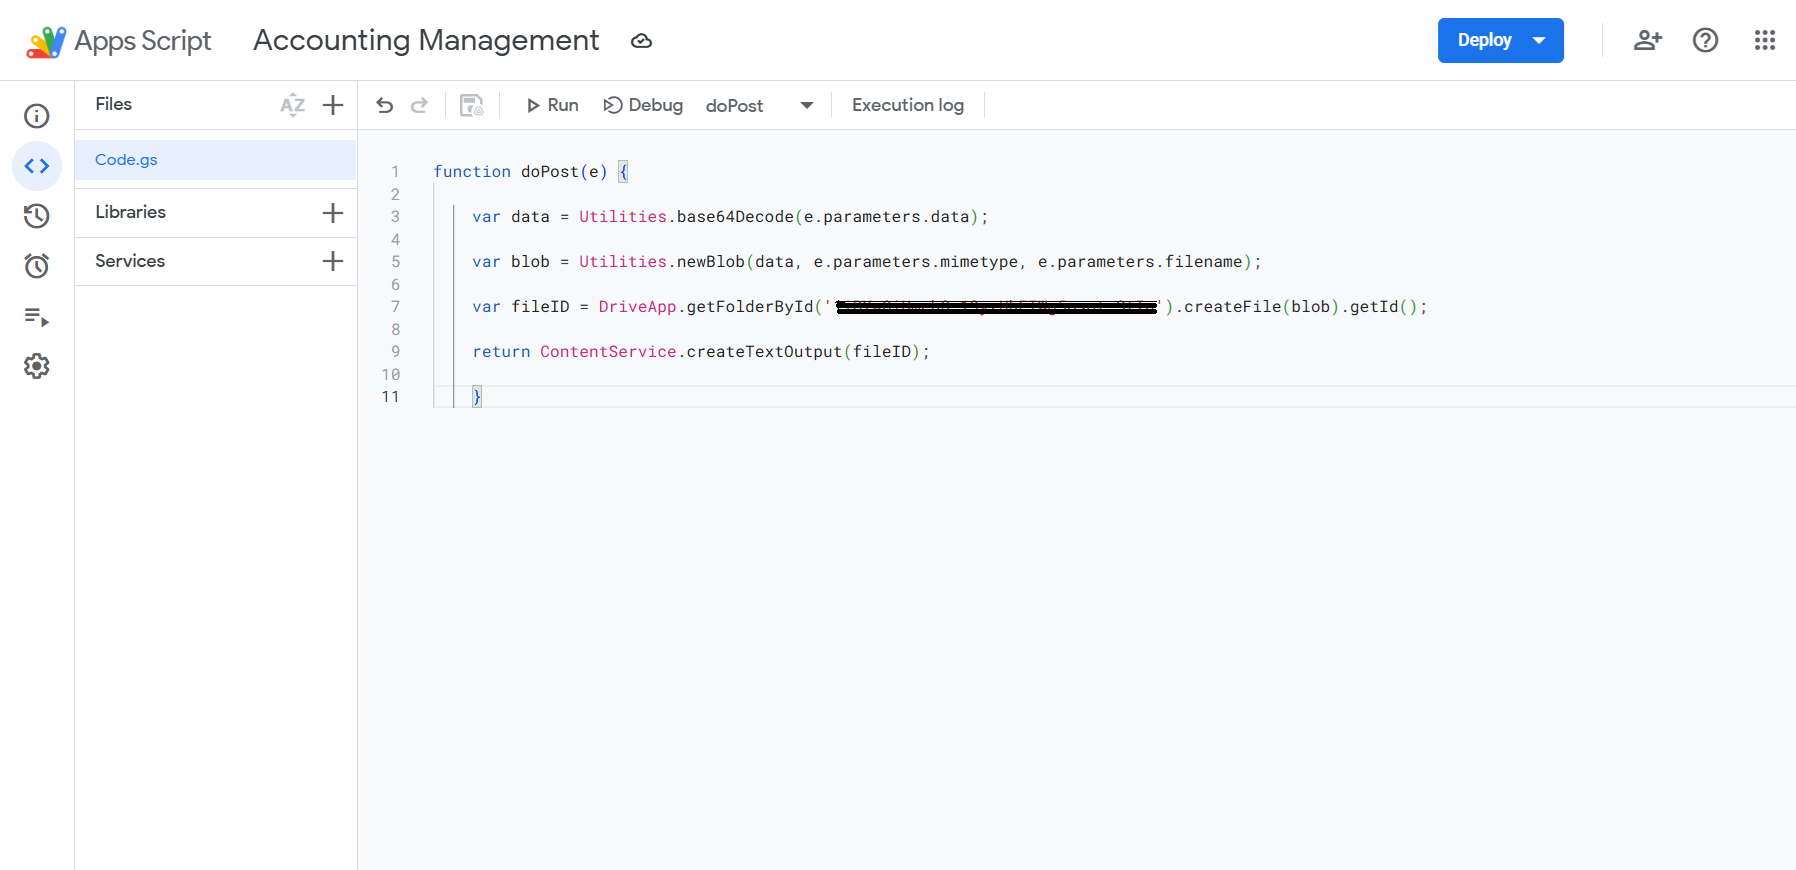
Task: Add a new file with plus icon
Action: (x=333, y=105)
